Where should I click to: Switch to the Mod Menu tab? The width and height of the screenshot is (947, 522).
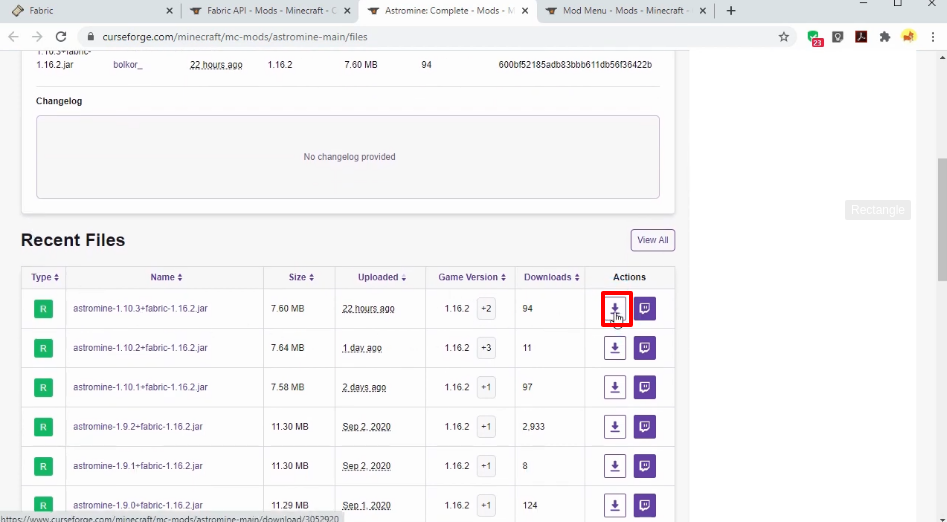tap(624, 11)
